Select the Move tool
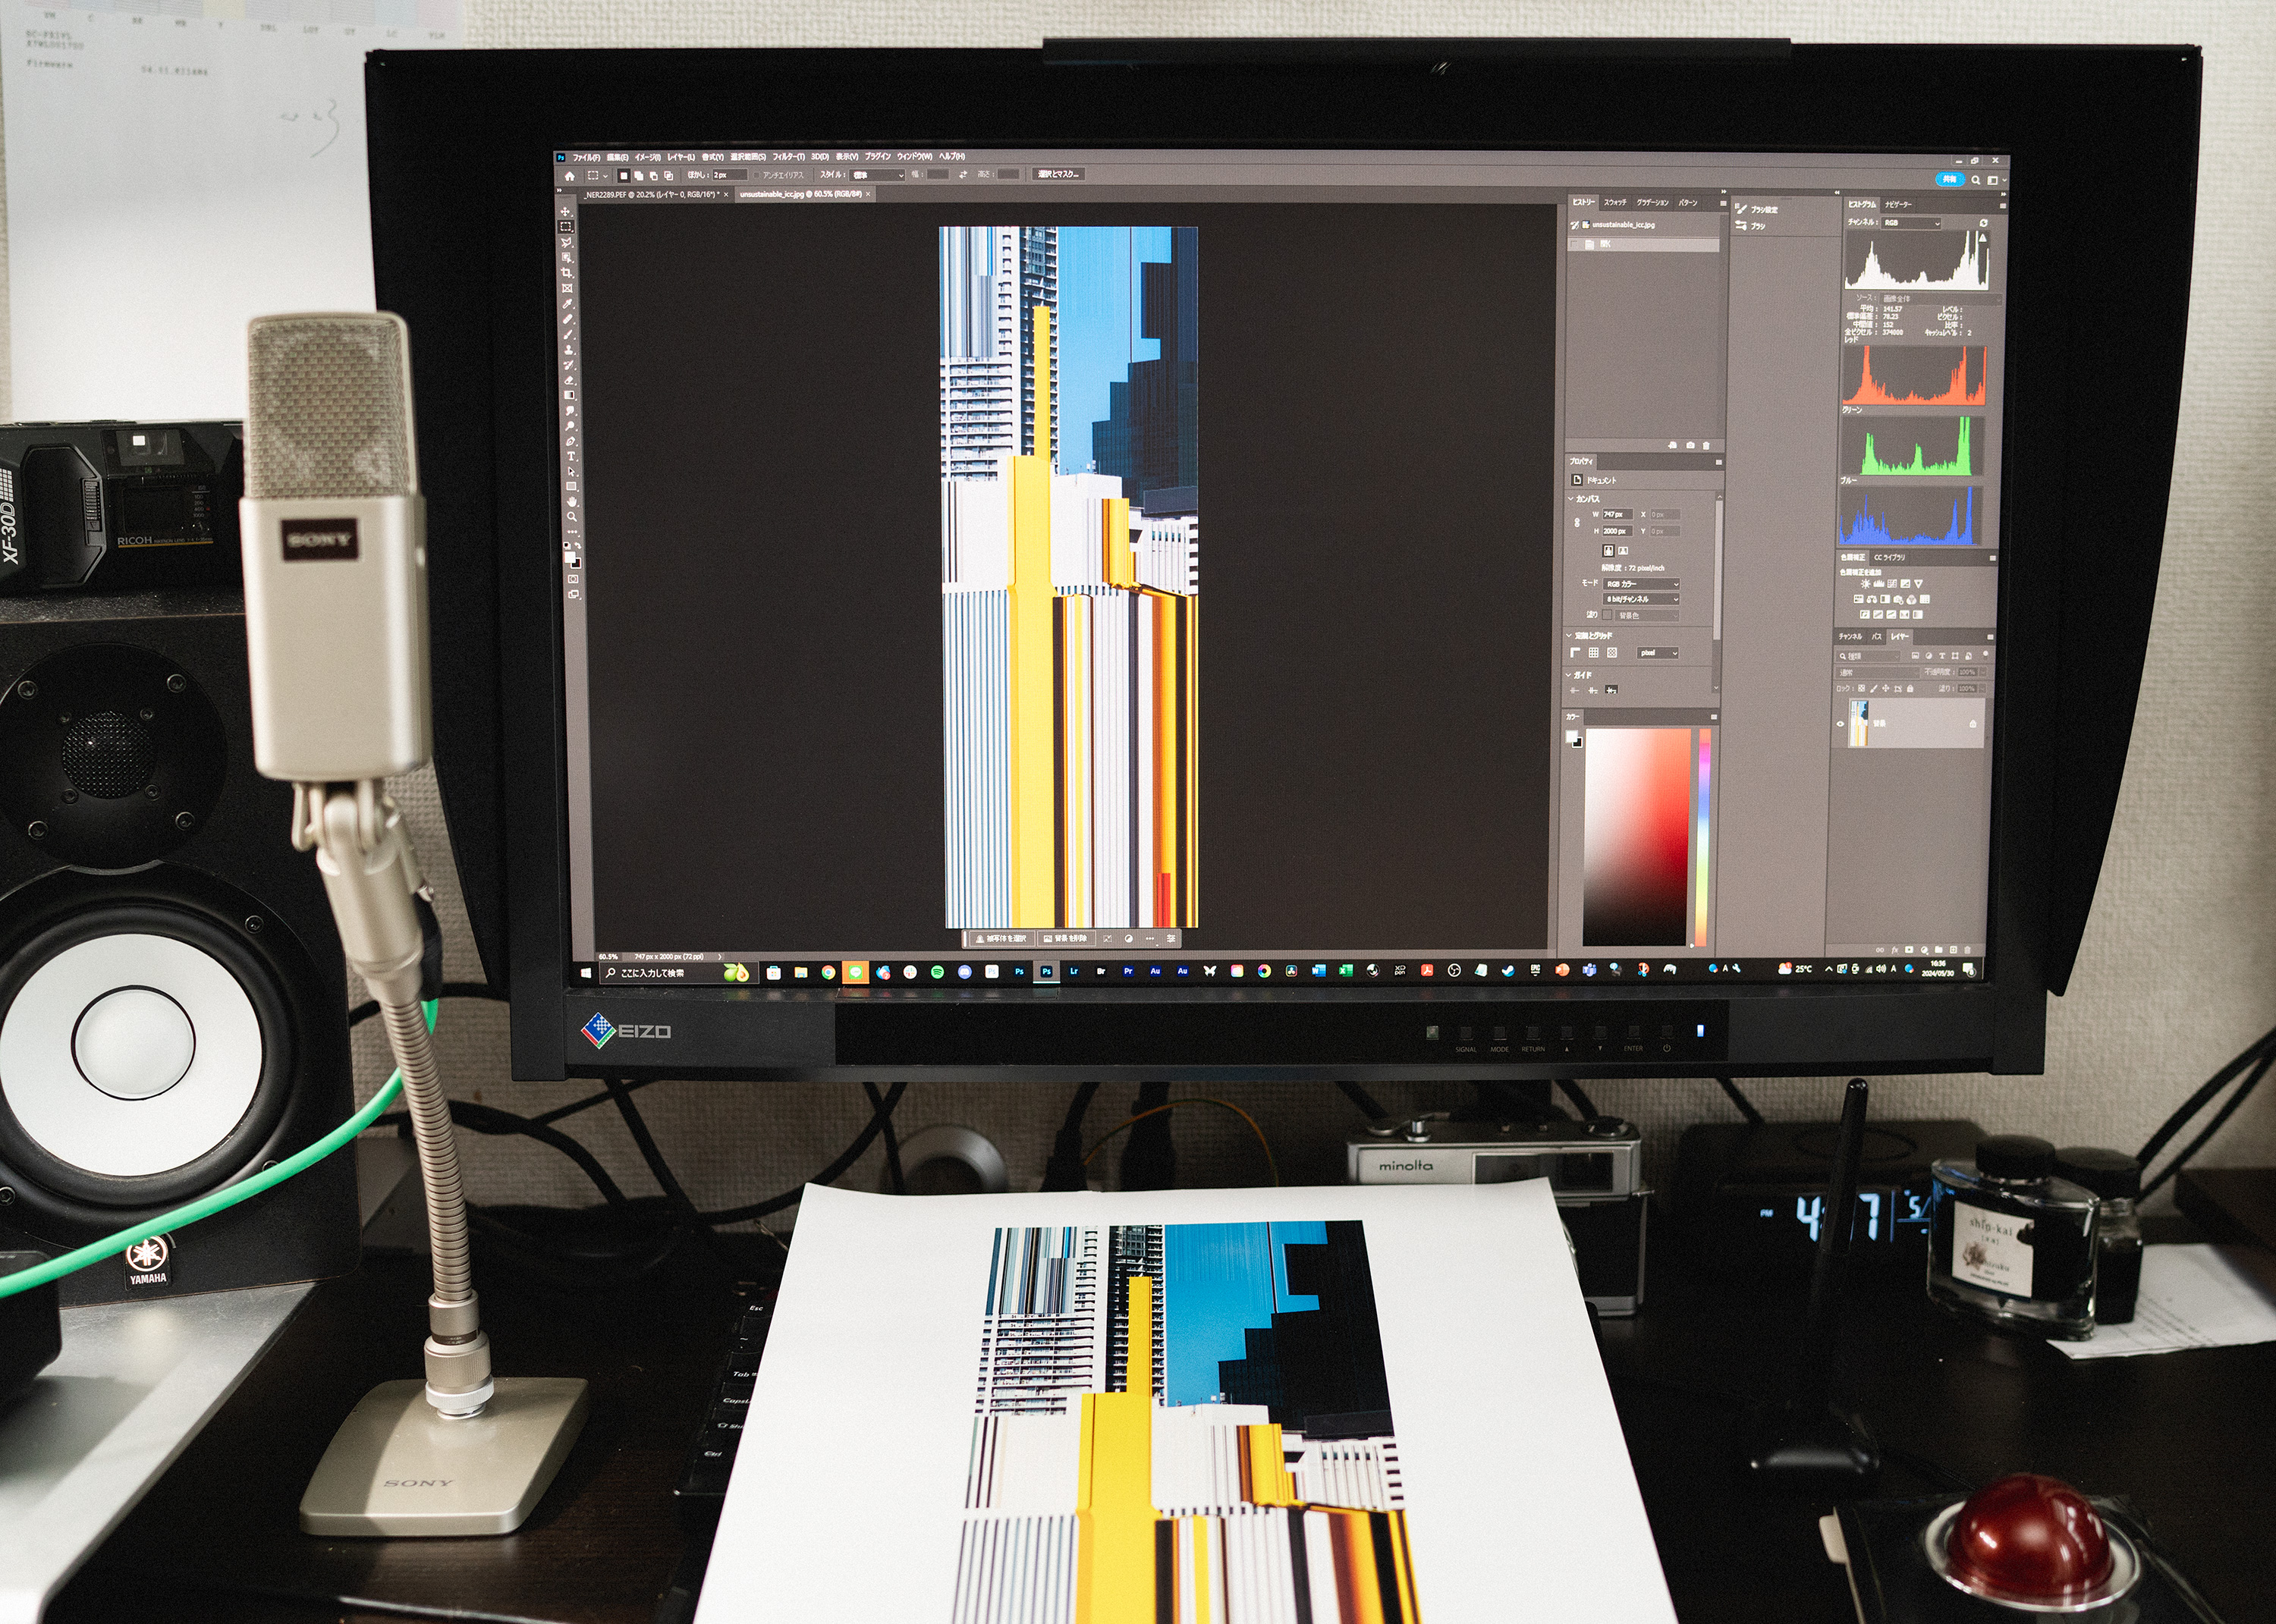 566,211
